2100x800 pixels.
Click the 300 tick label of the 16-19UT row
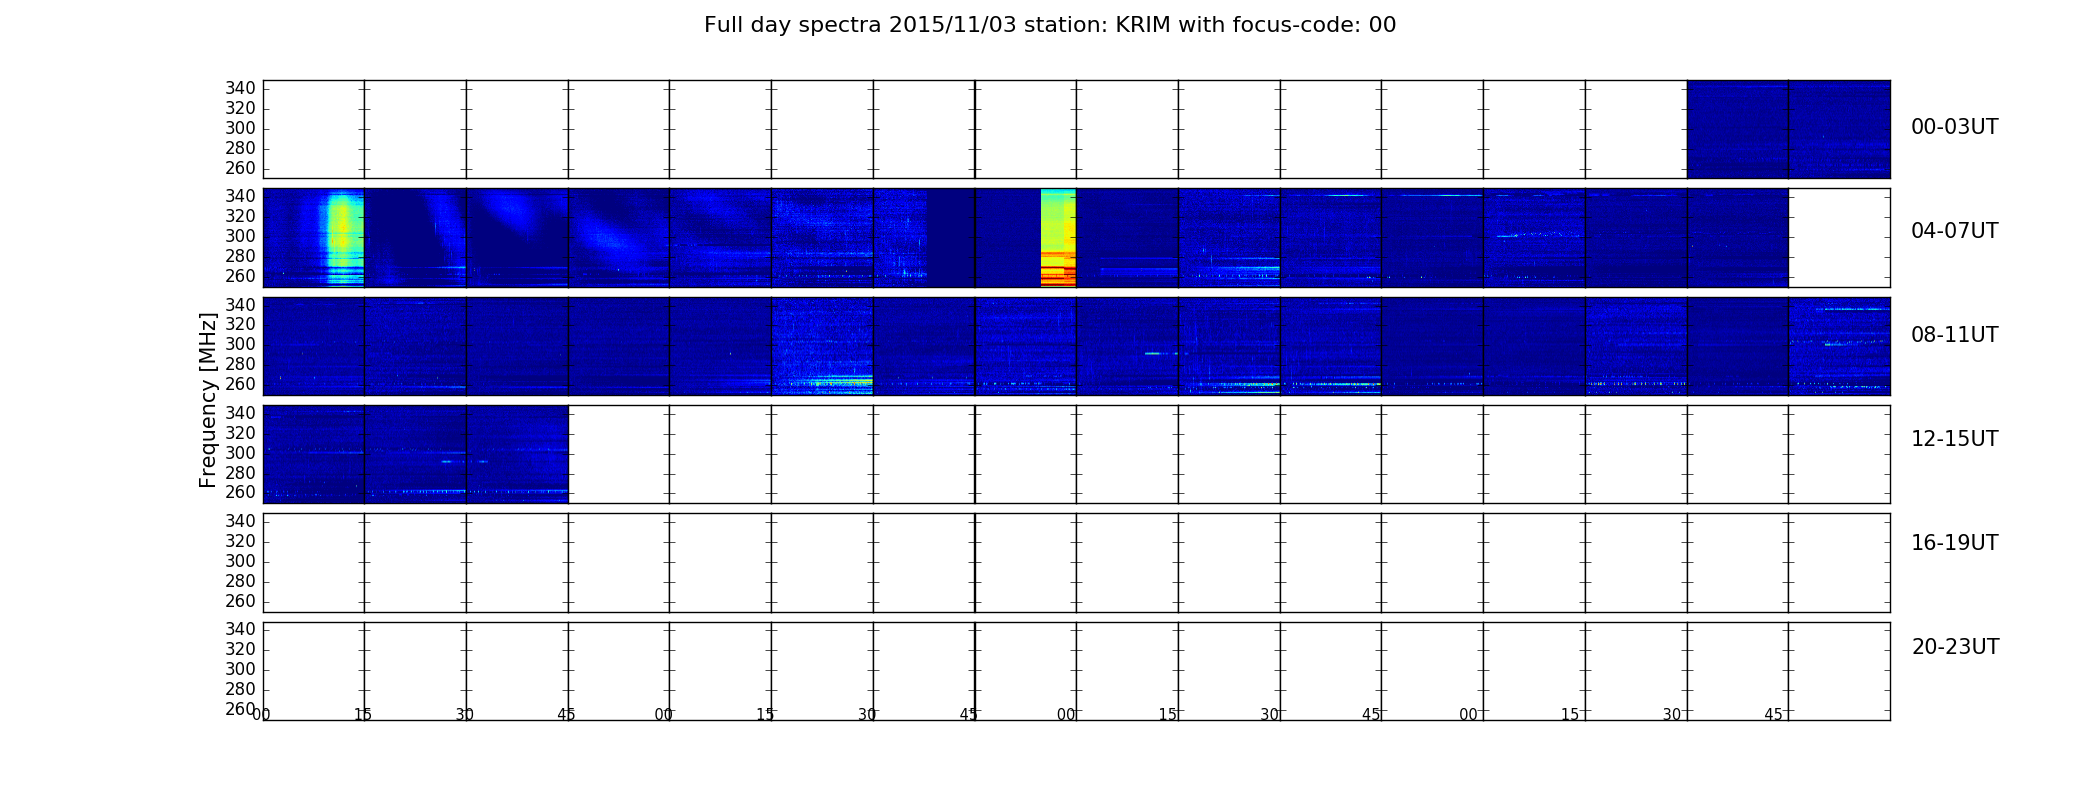click(x=240, y=561)
